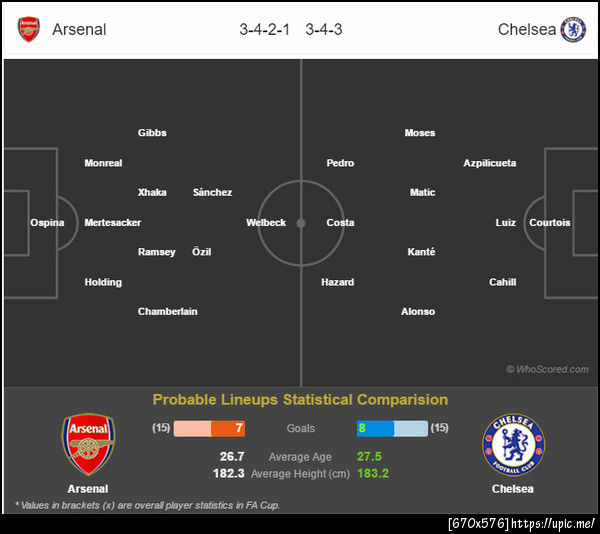Click Sánchez in the Arsenal lineup

coord(212,192)
